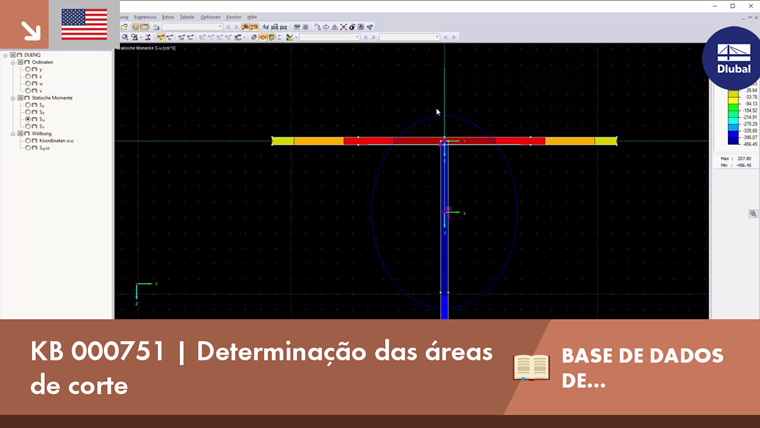Select the Su static moment radio button
Image resolution: width=760 pixels, height=428 pixels.
point(28,119)
